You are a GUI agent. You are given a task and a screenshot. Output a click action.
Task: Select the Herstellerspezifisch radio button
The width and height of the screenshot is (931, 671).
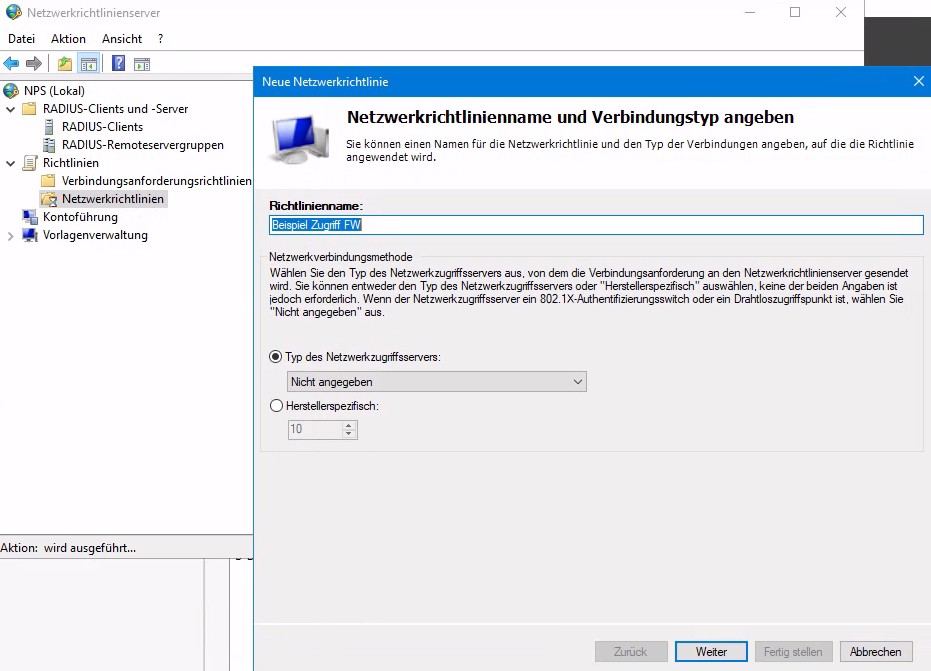[x=276, y=406]
